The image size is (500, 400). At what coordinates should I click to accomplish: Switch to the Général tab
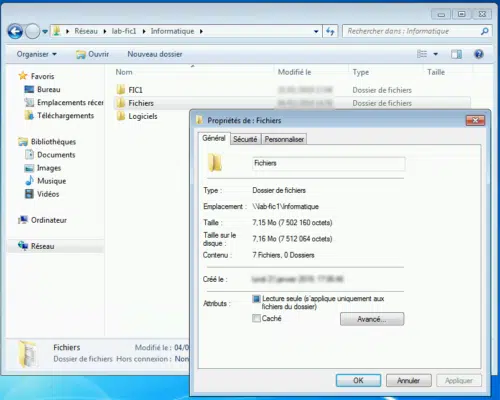(214, 138)
